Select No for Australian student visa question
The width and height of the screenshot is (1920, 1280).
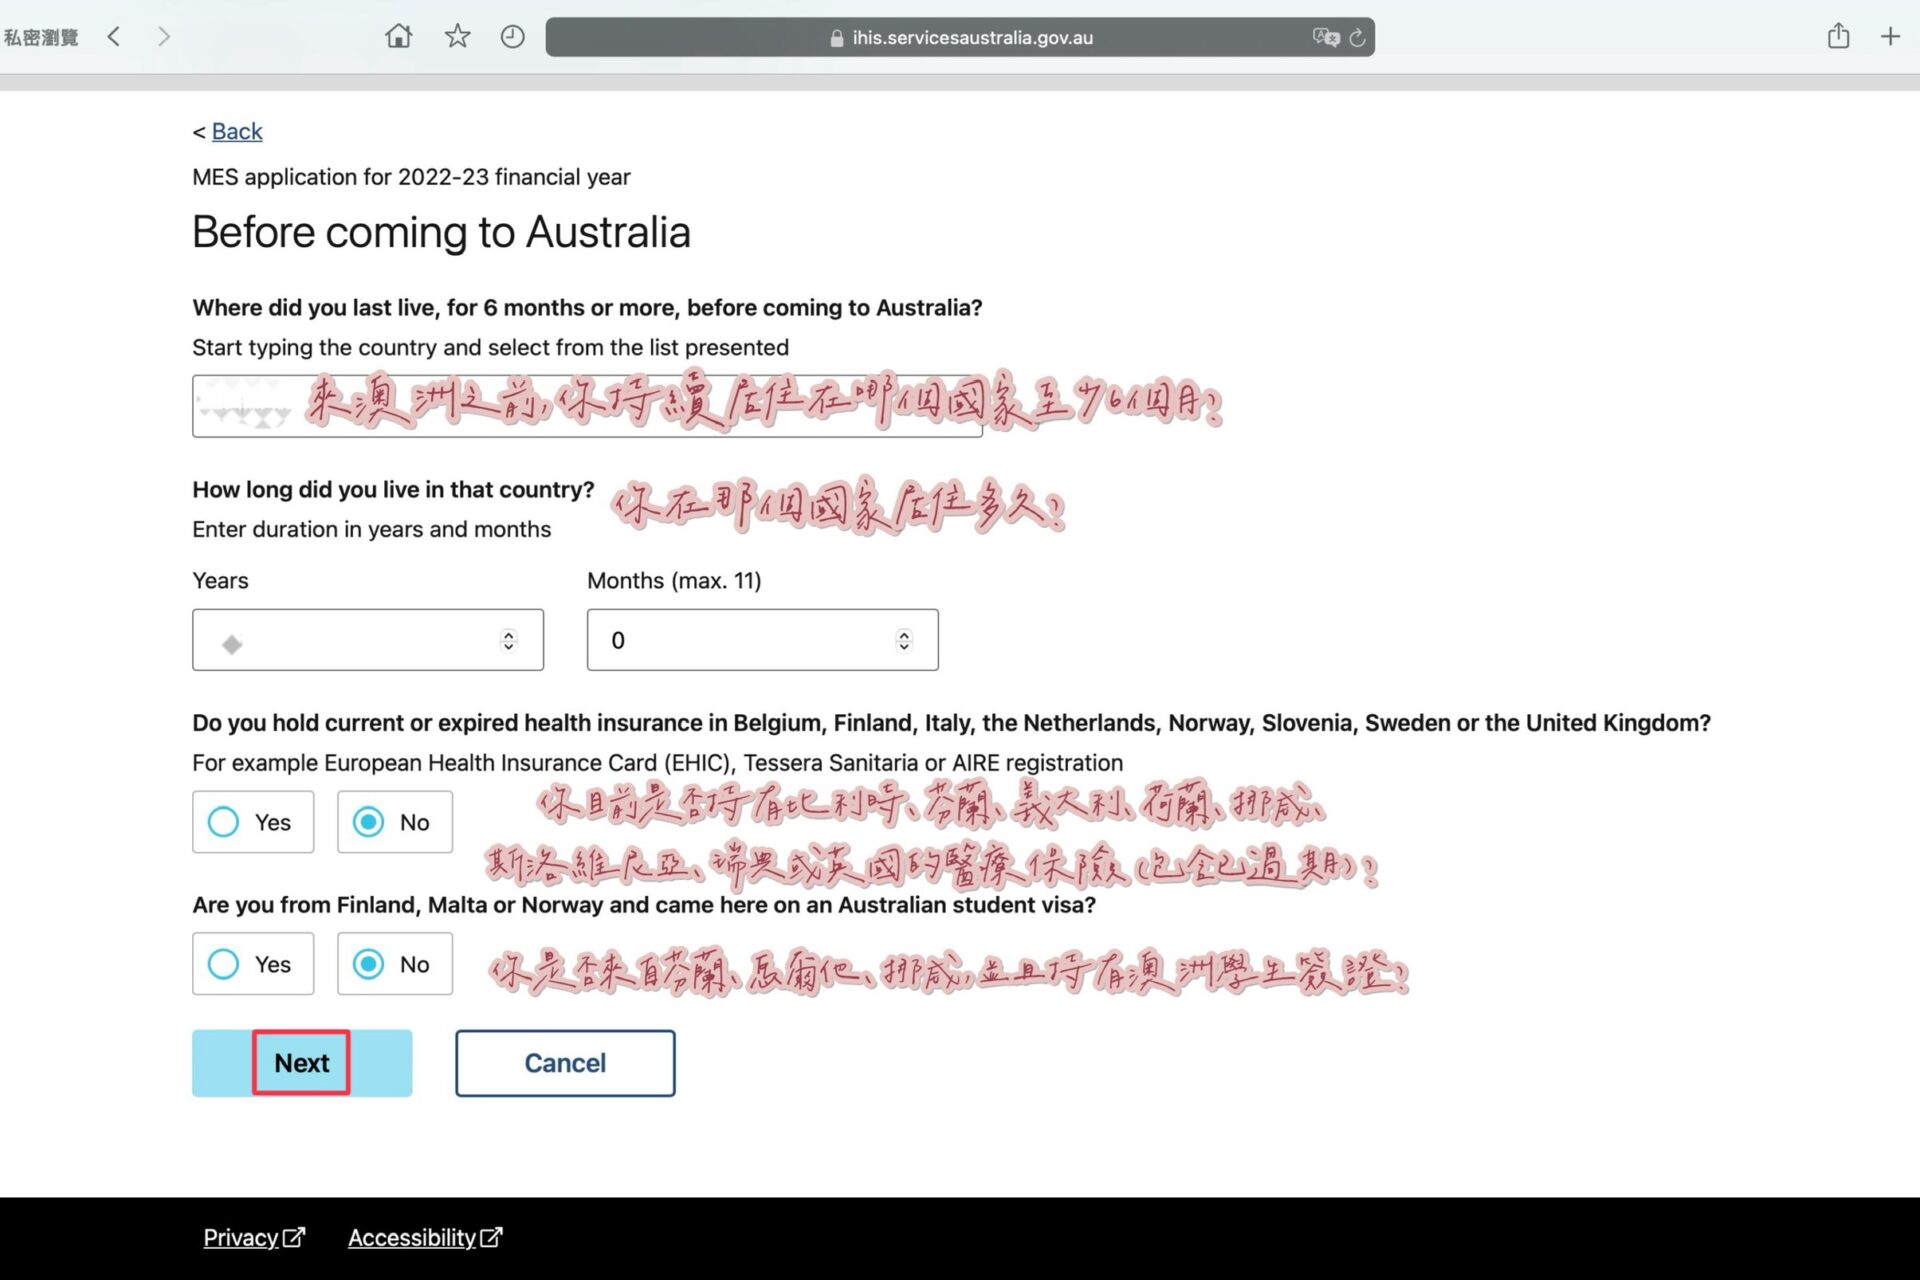click(x=369, y=964)
